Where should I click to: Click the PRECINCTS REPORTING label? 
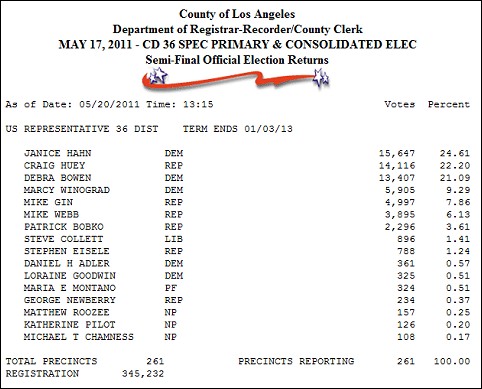296,361
